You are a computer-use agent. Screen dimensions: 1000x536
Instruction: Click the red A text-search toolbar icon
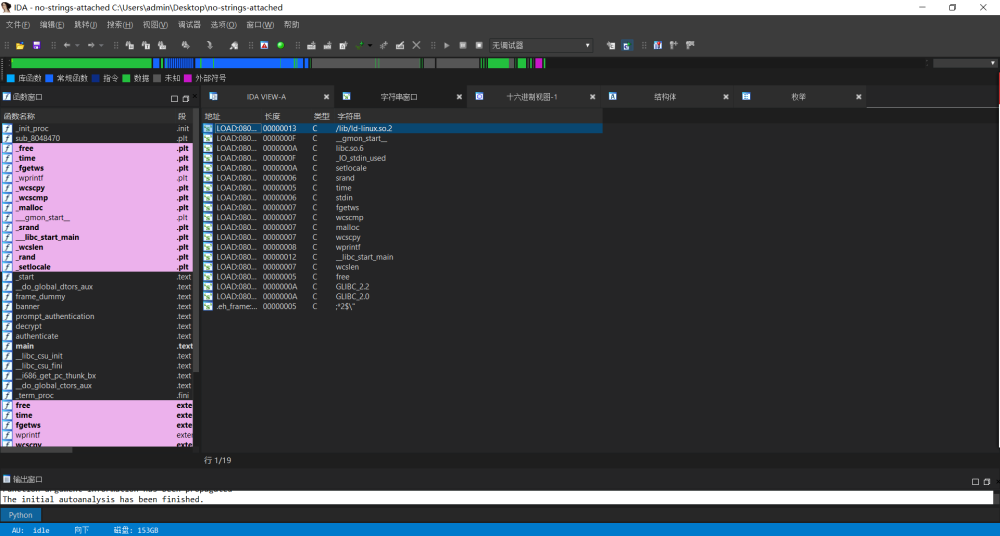[264, 45]
